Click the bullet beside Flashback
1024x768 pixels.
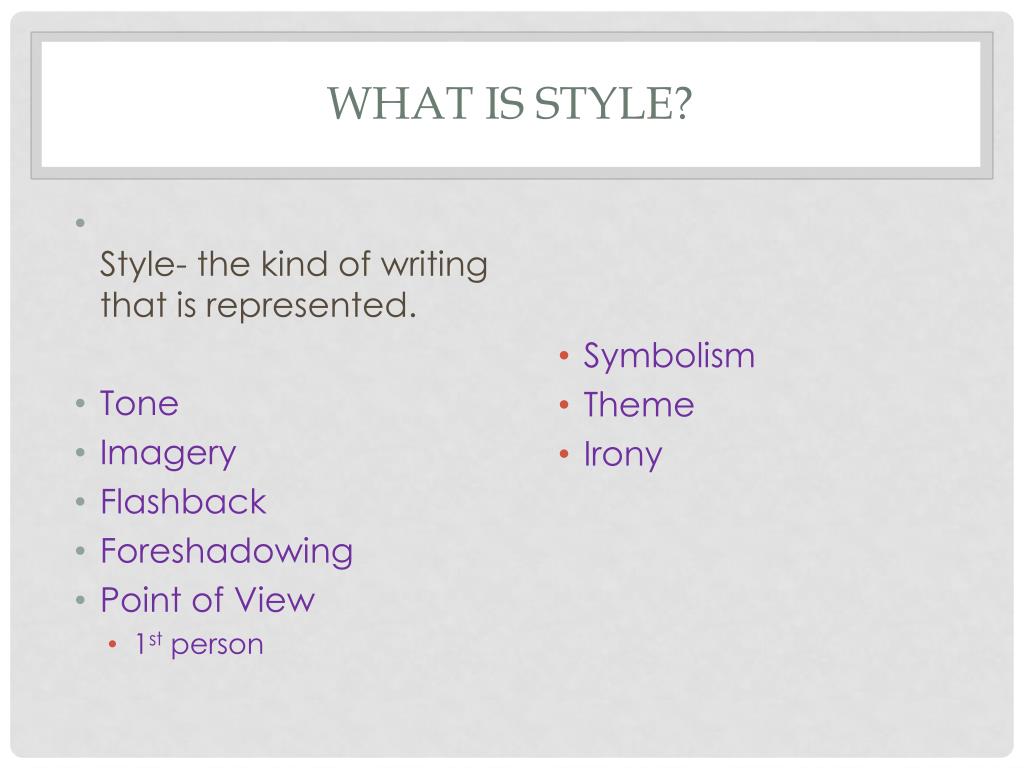[80, 502]
